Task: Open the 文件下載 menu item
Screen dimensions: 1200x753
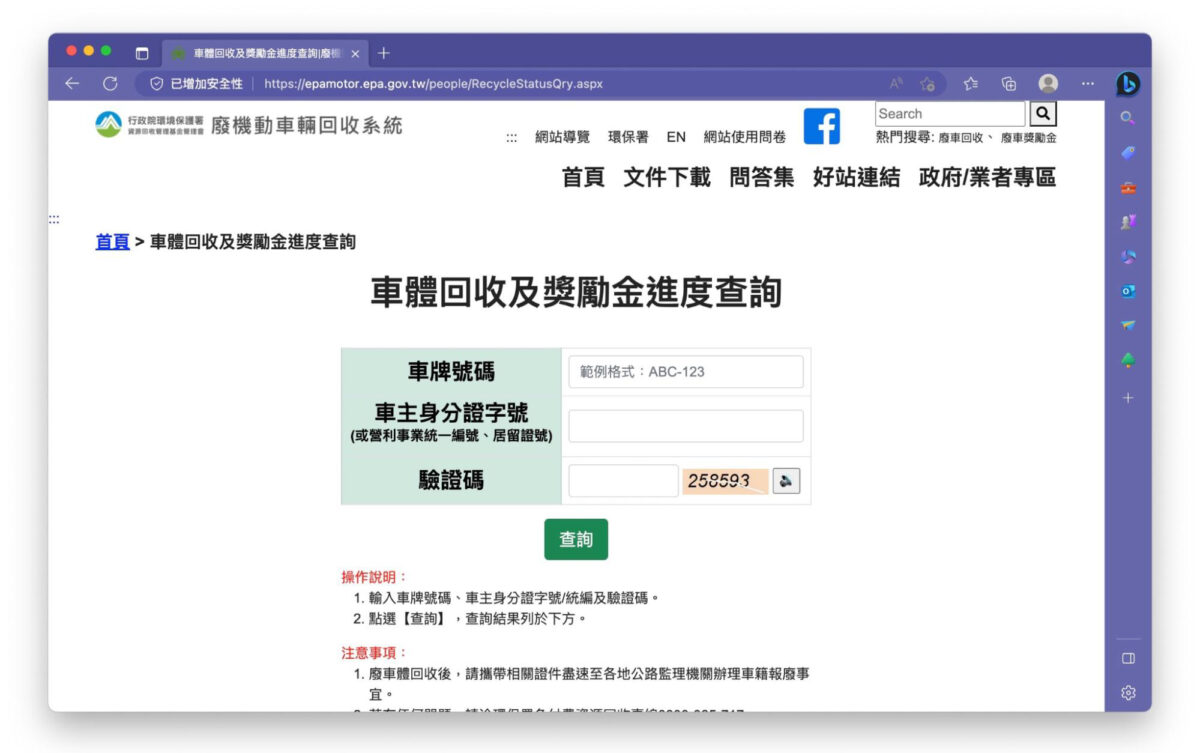Action: (667, 177)
